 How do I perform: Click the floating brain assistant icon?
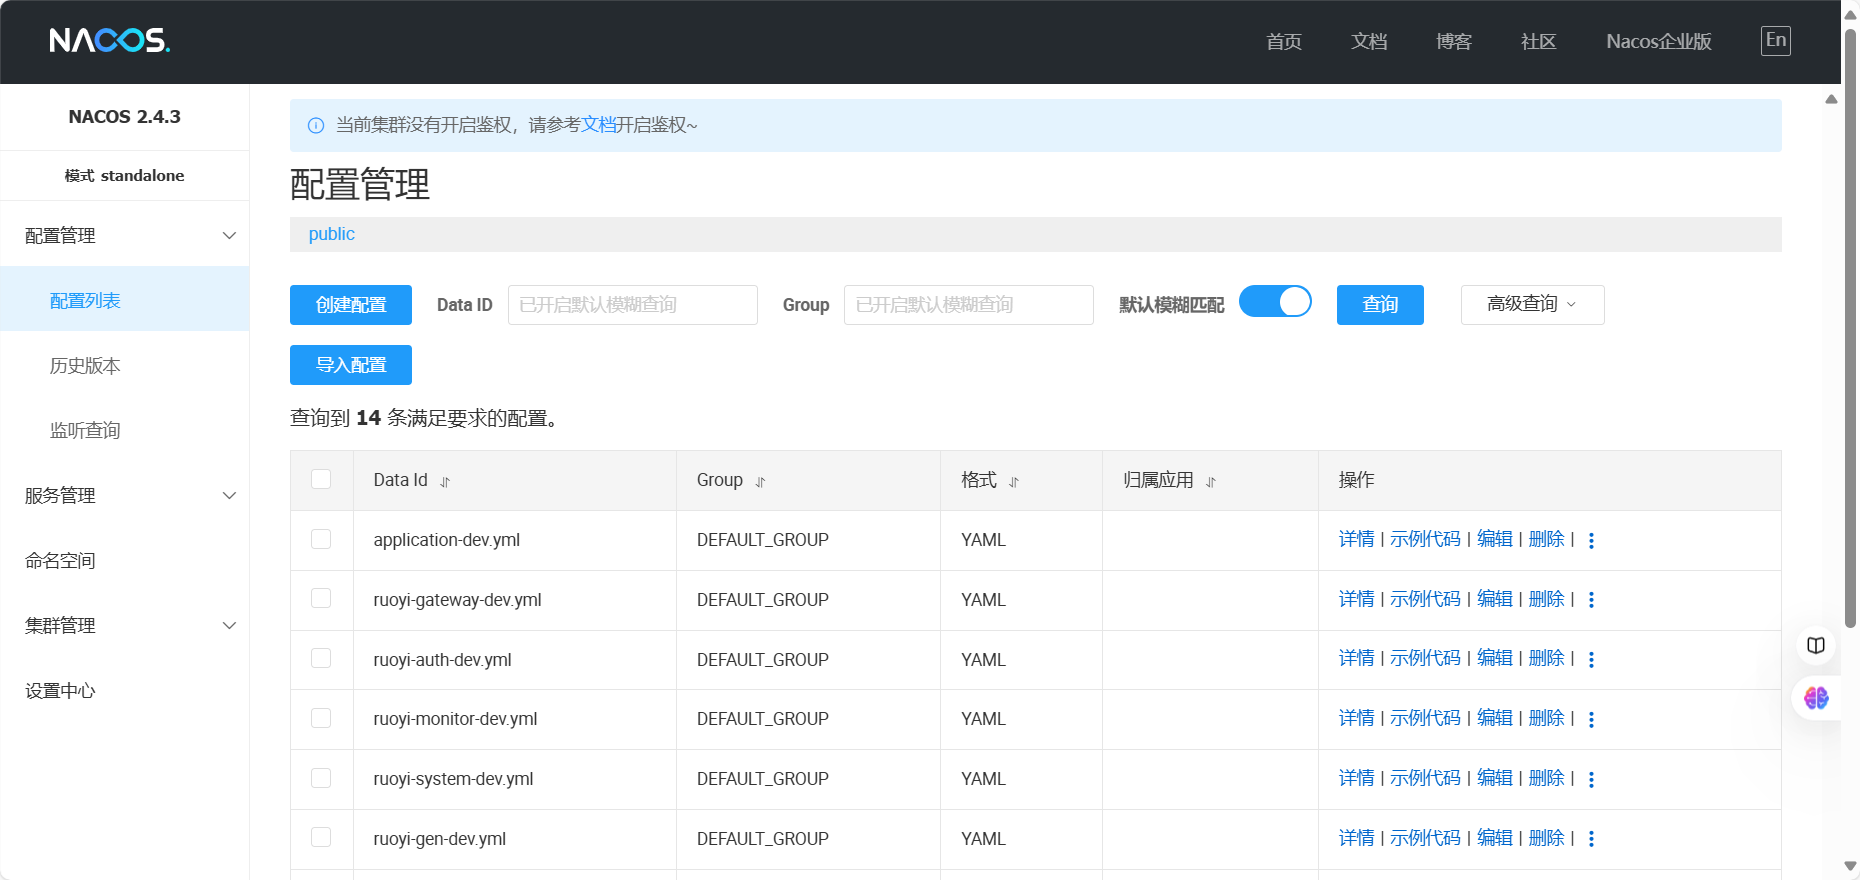[x=1816, y=698]
